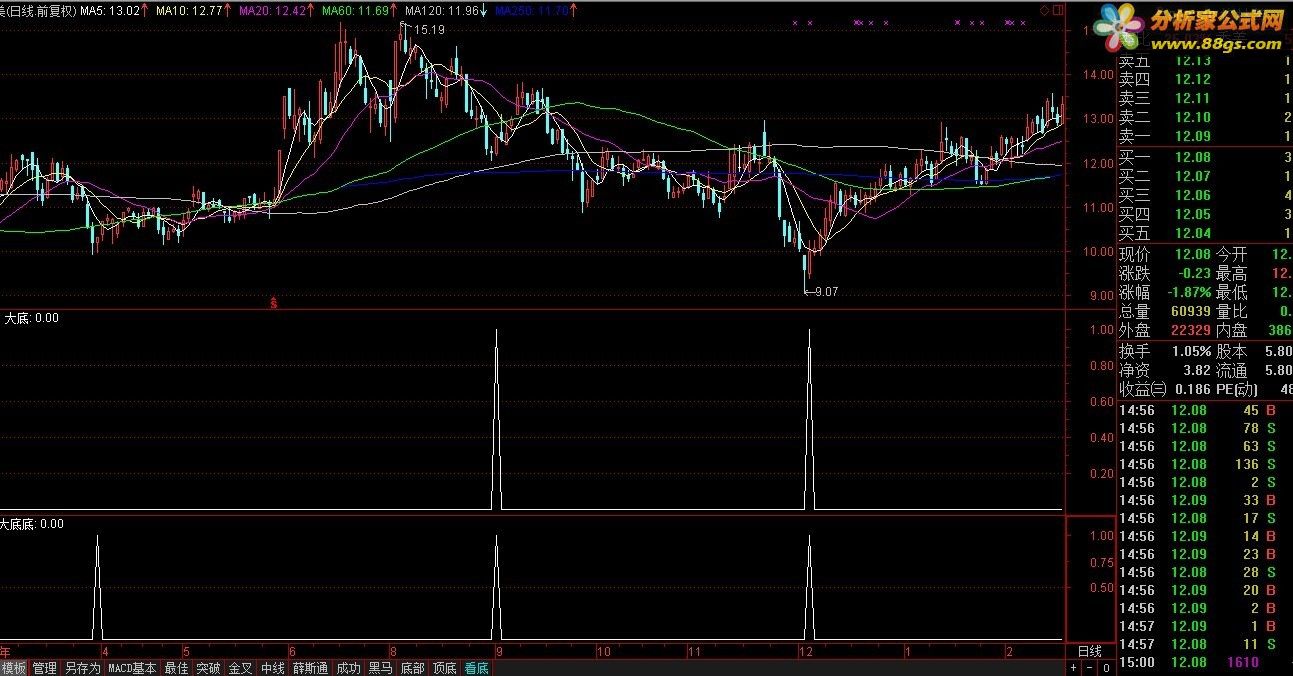The image size is (1293, 676).
Task: Click the 总量 60939 volume field
Action: coord(1164,311)
